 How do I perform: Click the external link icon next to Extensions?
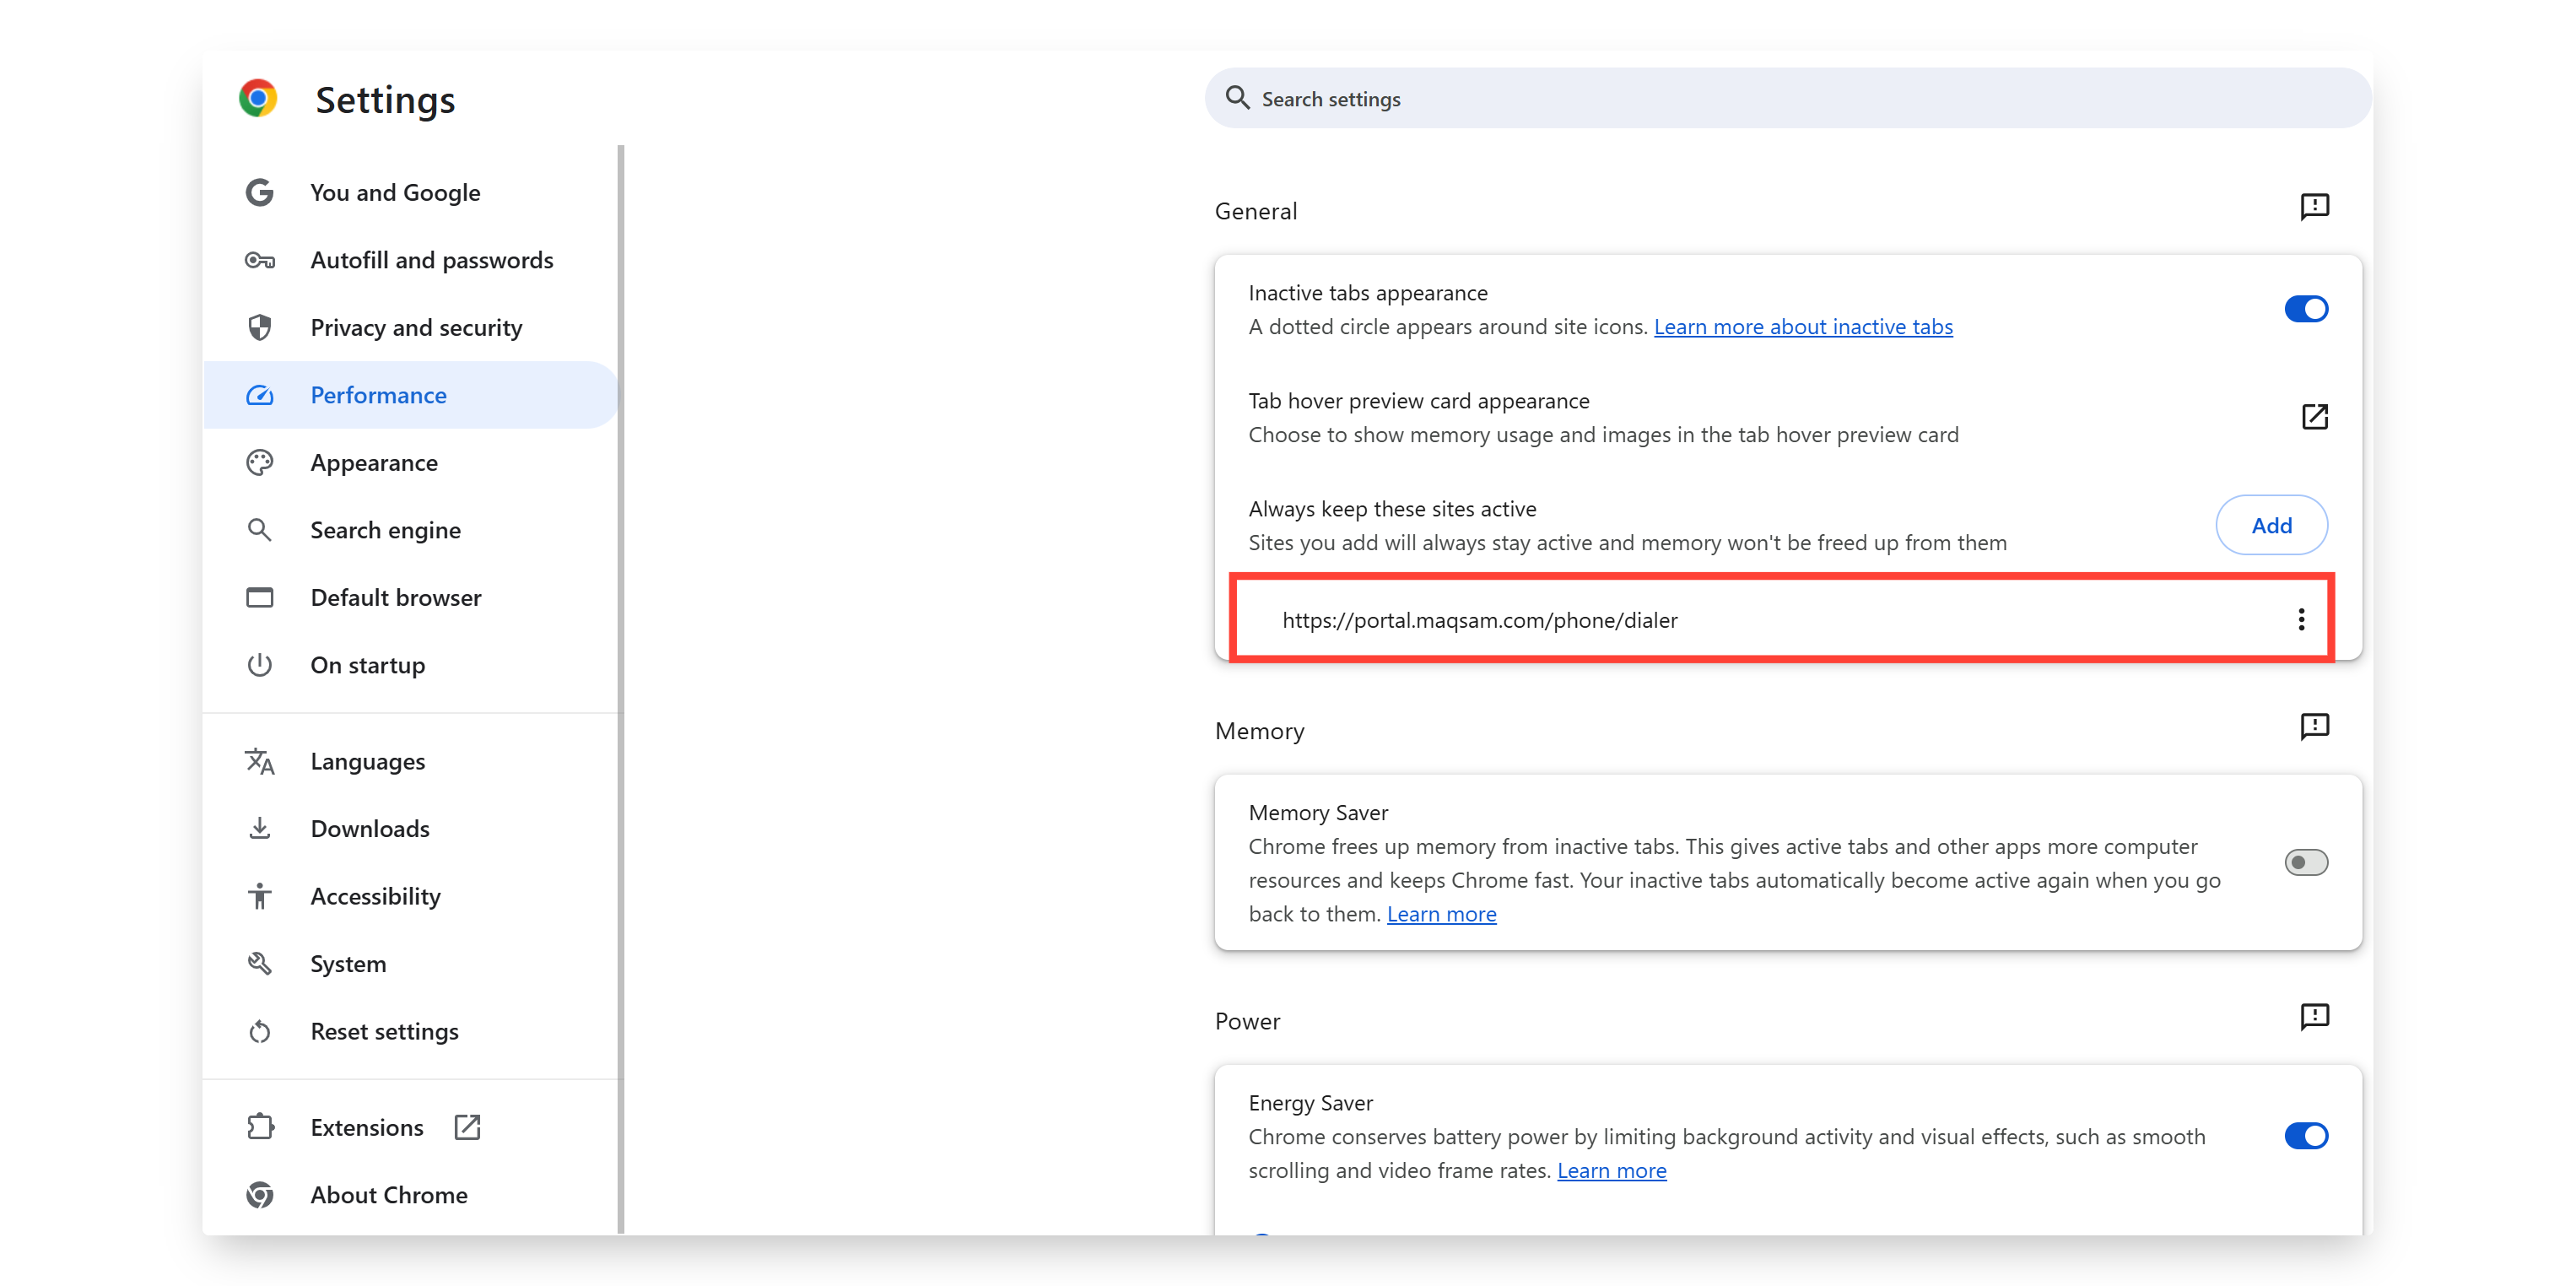(467, 1127)
